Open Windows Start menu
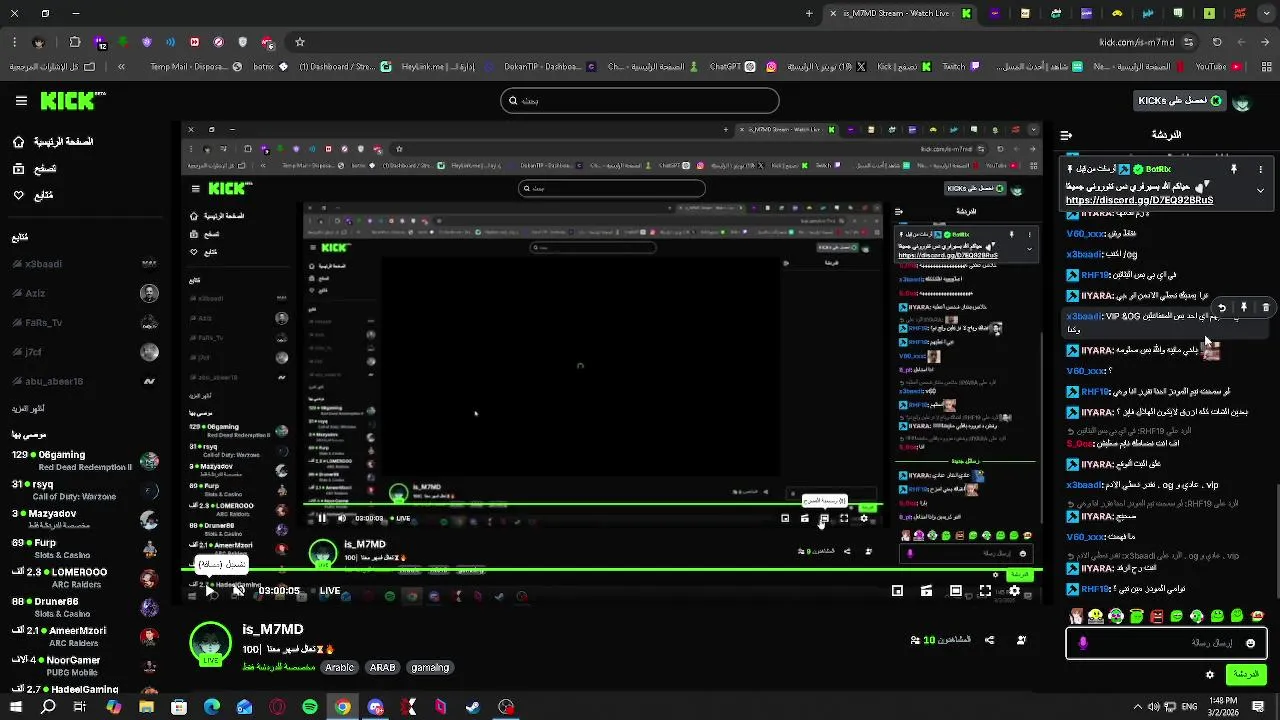The width and height of the screenshot is (1280, 720). 17,707
